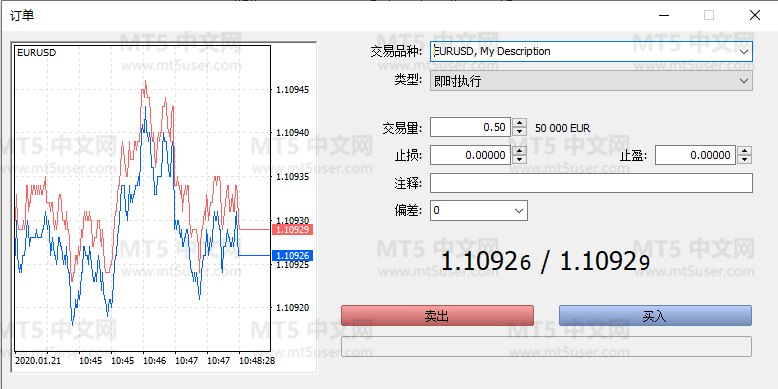Screen dimensions: 778x389
Task: Click the 注释 comment input field
Action: coord(591,183)
